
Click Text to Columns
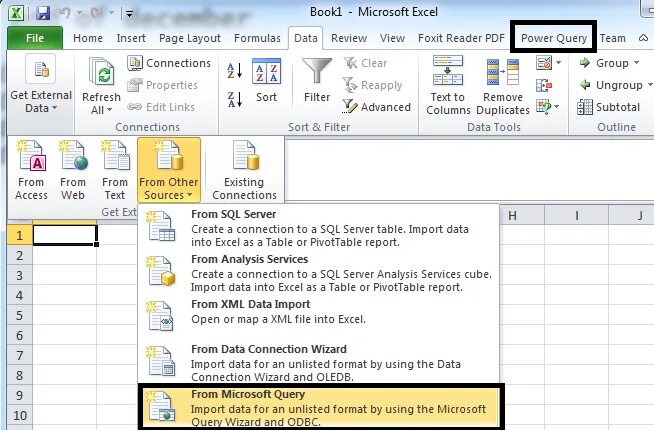click(448, 85)
